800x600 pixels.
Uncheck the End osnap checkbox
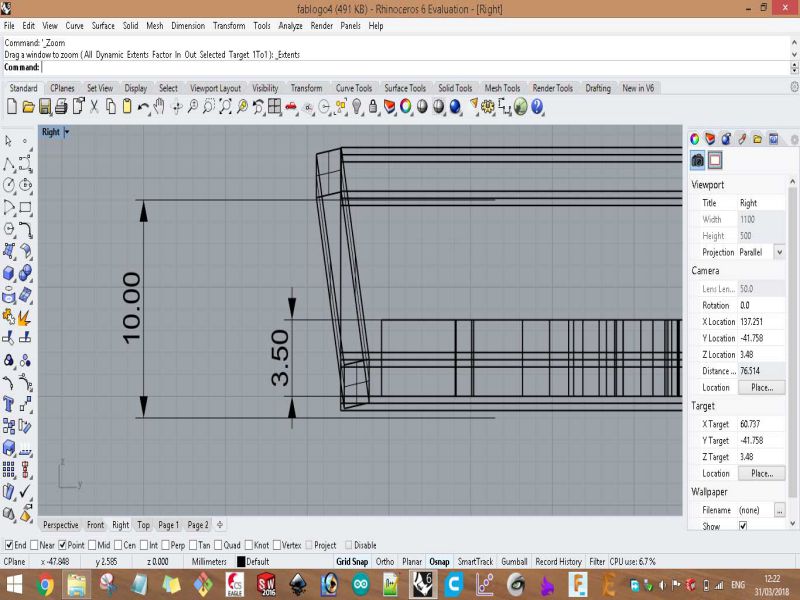tap(9, 545)
